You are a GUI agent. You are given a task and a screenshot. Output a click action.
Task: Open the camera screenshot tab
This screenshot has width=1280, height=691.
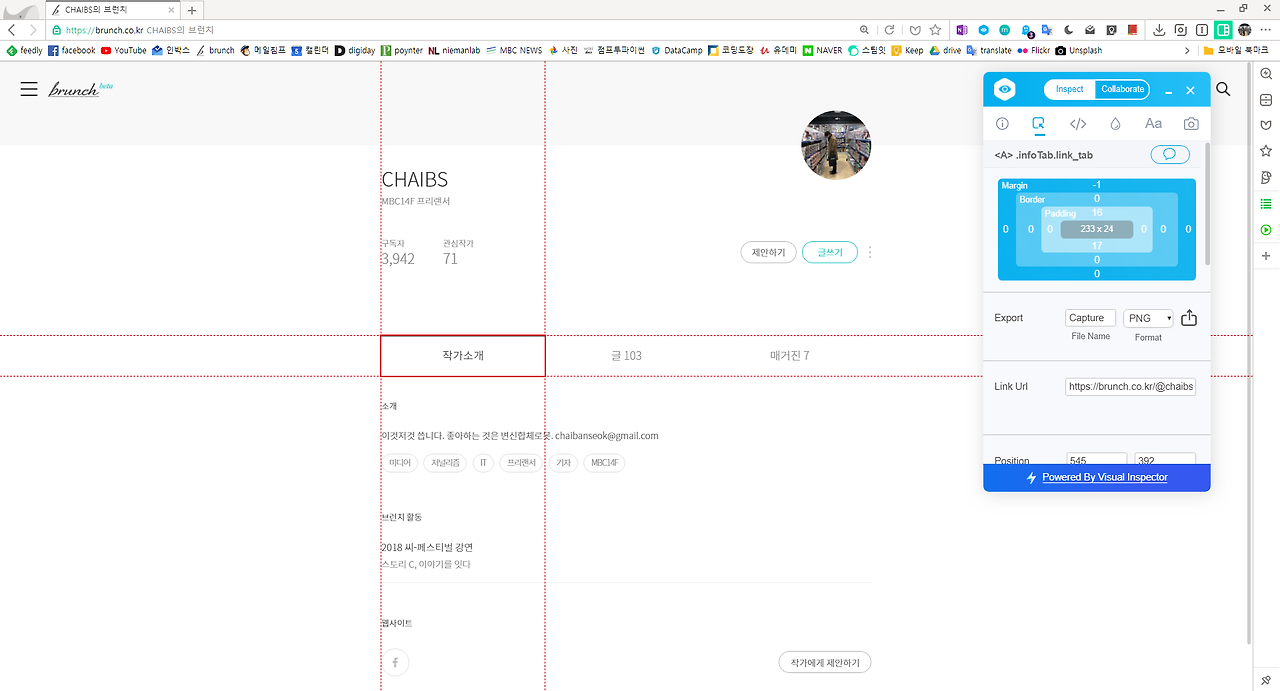click(1191, 124)
